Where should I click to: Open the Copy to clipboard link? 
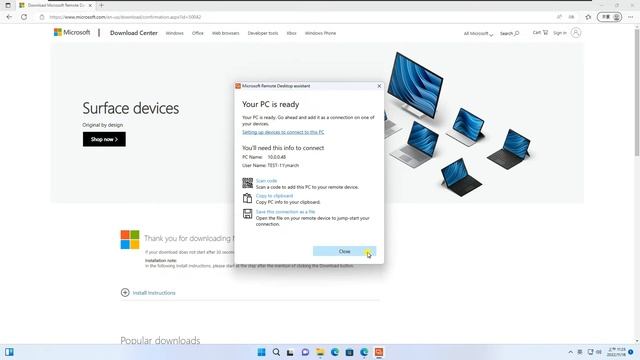pos(274,196)
